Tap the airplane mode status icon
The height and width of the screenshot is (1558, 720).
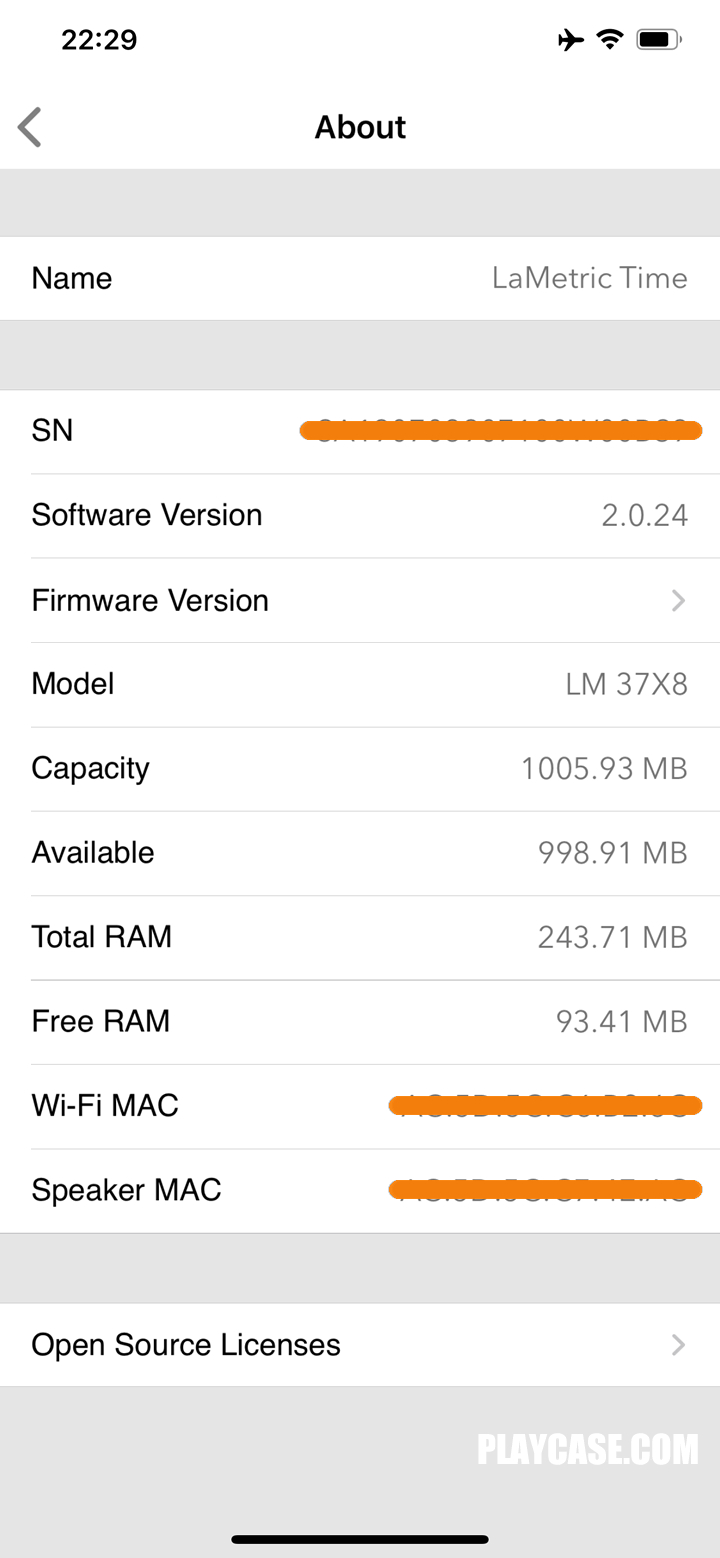tap(571, 40)
